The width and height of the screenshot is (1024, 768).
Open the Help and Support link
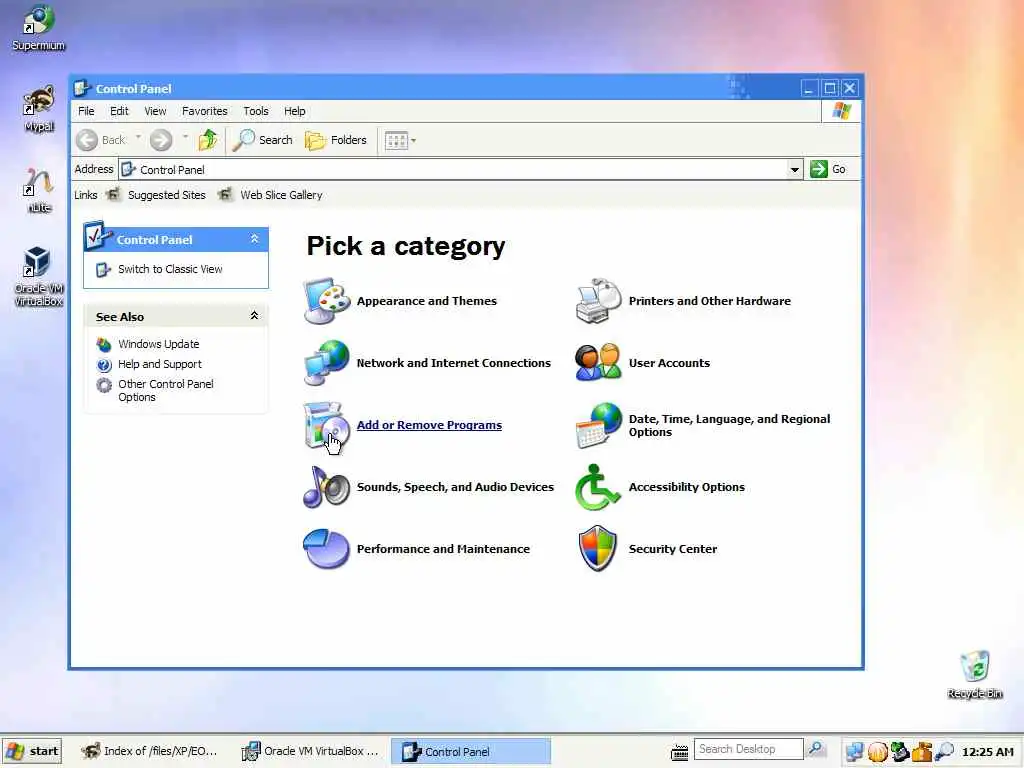[160, 364]
